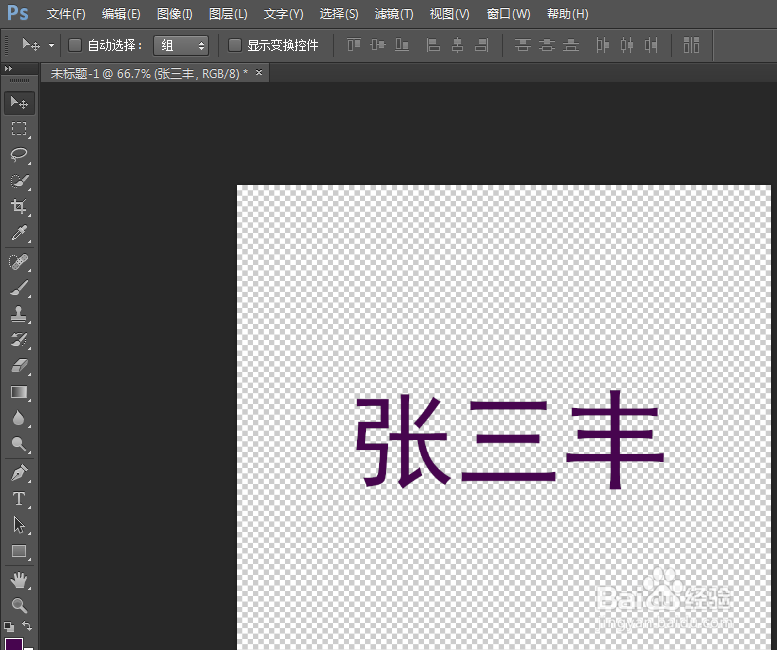Screen dimensions: 777x650
Task: Select the Zoom tool in the toolbox
Action: (x=19, y=605)
